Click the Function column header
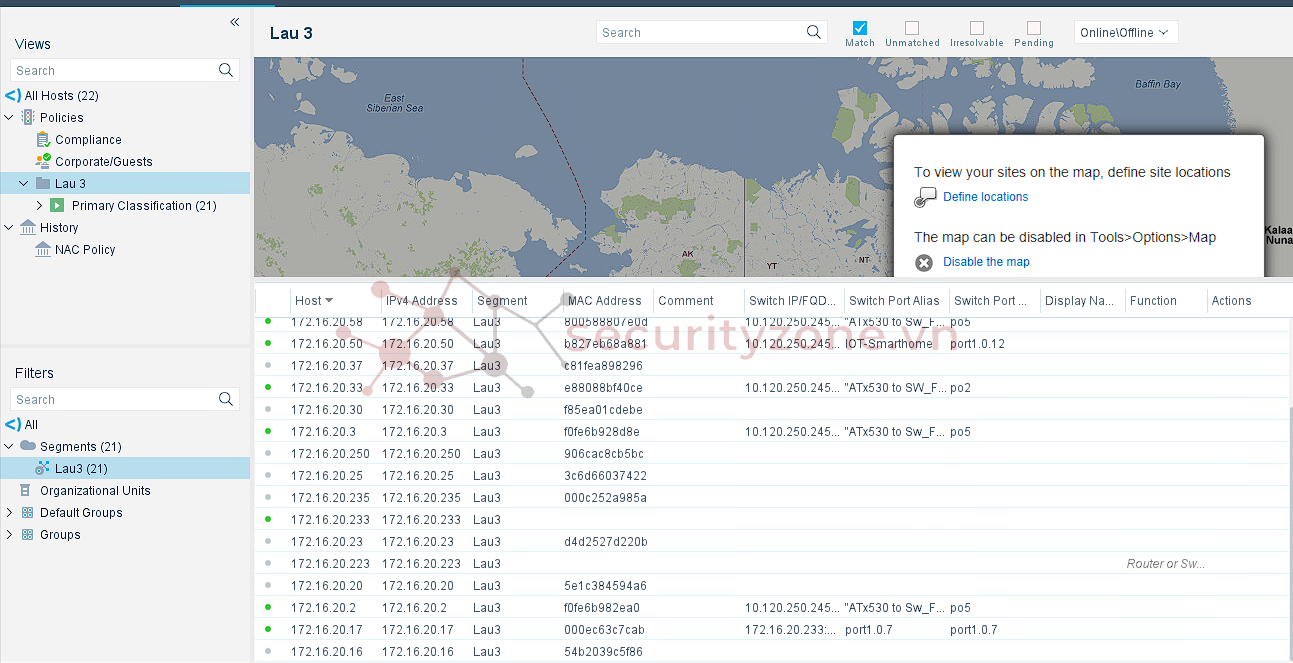 [1153, 301]
